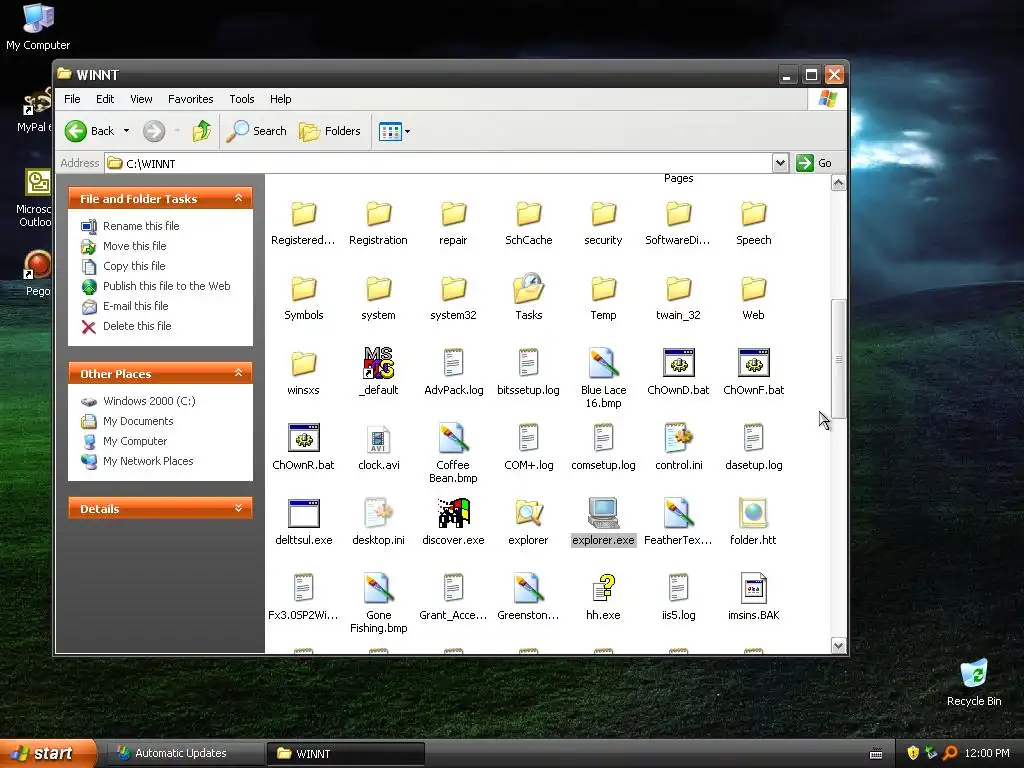This screenshot has height=768, width=1024.
Task: Open the address bar dropdown arrow
Action: 780,163
